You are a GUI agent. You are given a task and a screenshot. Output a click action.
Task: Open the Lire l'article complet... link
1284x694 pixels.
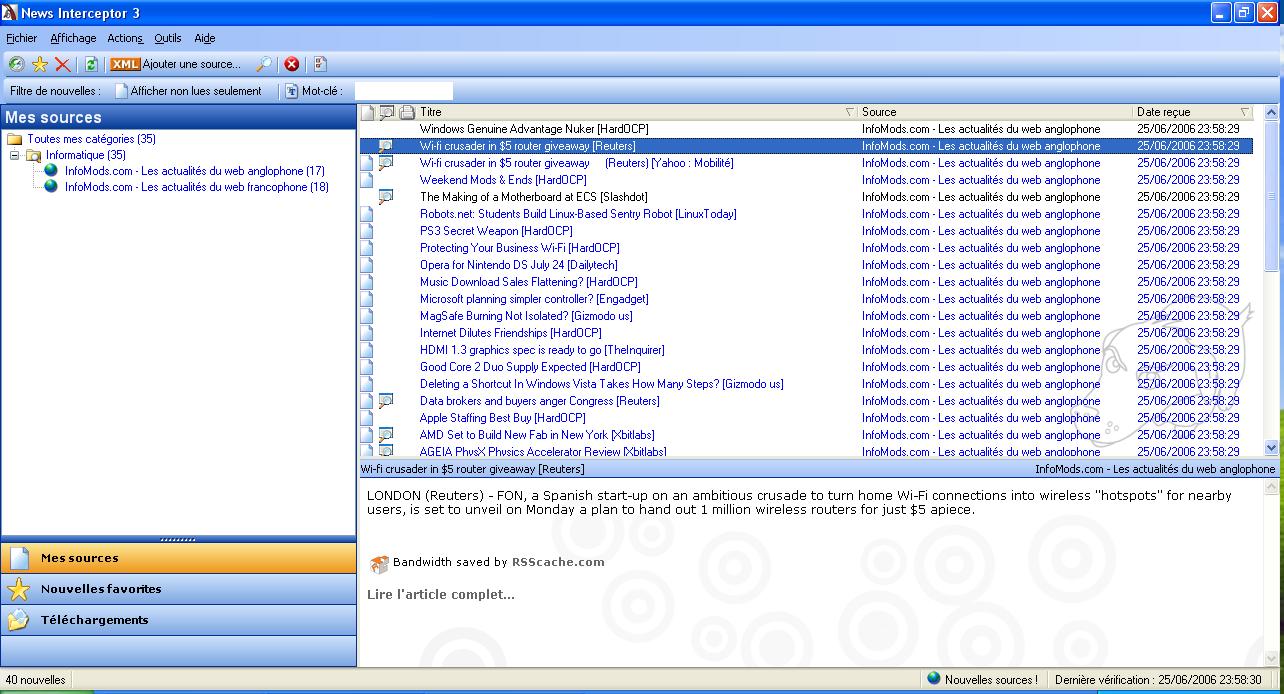(441, 595)
